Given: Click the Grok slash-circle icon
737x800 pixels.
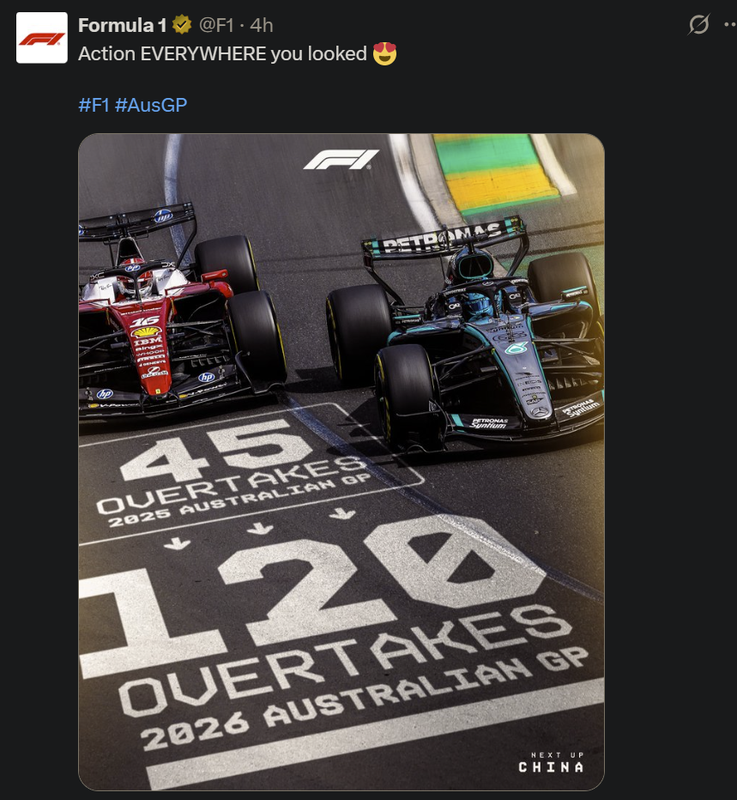Looking at the screenshot, I should point(698,24).
